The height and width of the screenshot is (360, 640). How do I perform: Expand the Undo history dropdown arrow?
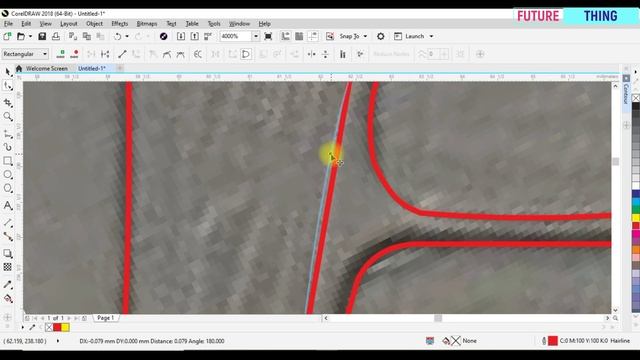click(x=127, y=36)
